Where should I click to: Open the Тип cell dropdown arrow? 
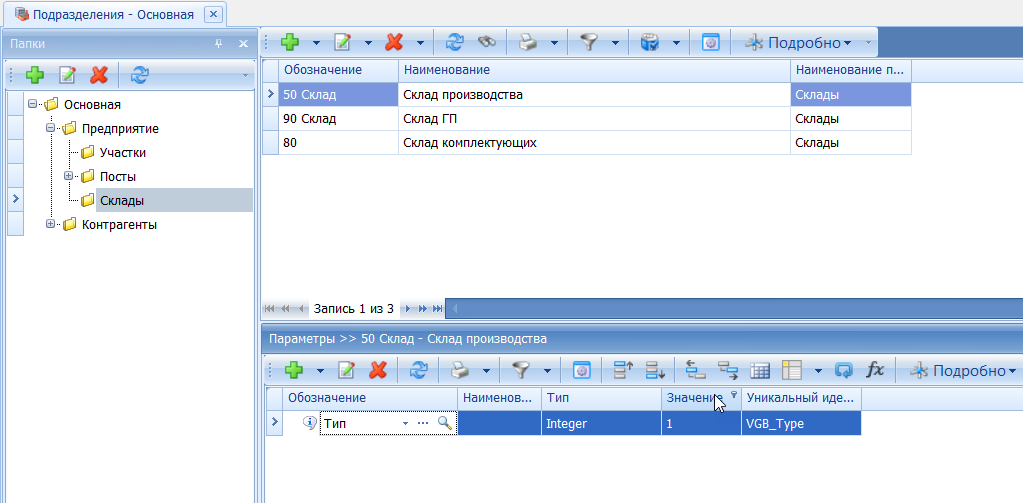[406, 424]
